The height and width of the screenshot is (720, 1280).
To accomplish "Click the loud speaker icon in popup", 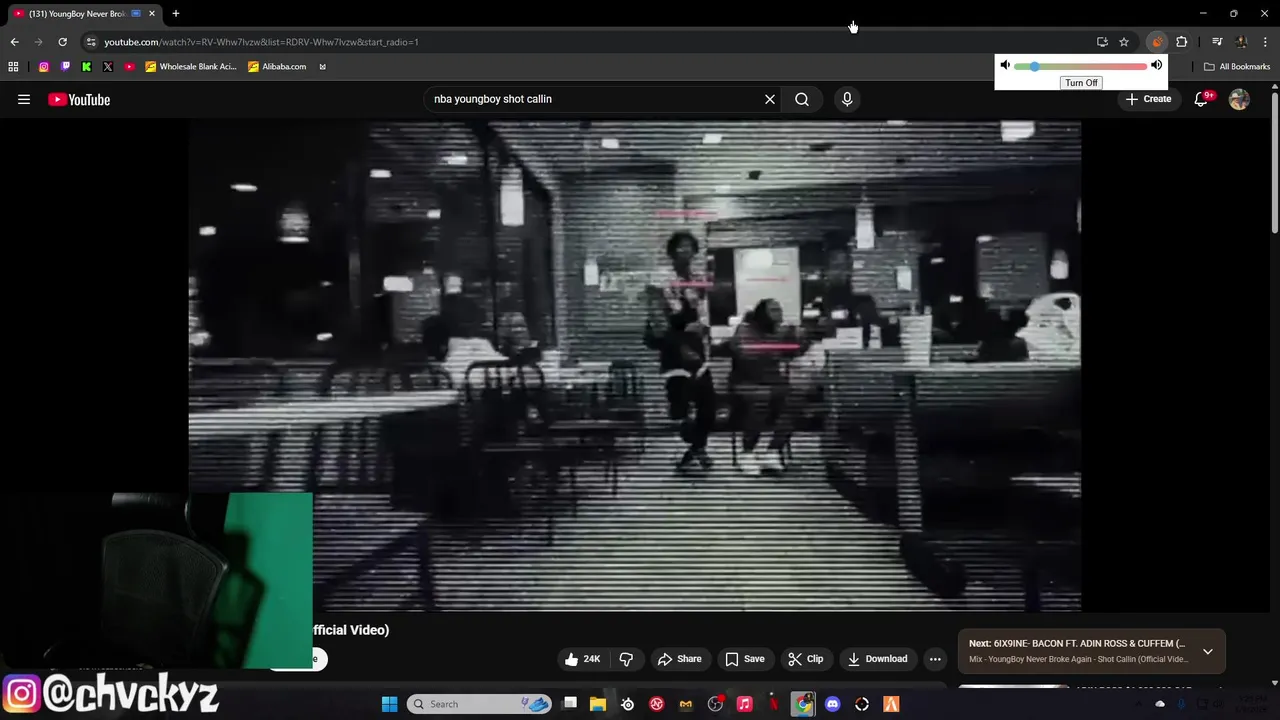I will (x=1156, y=65).
